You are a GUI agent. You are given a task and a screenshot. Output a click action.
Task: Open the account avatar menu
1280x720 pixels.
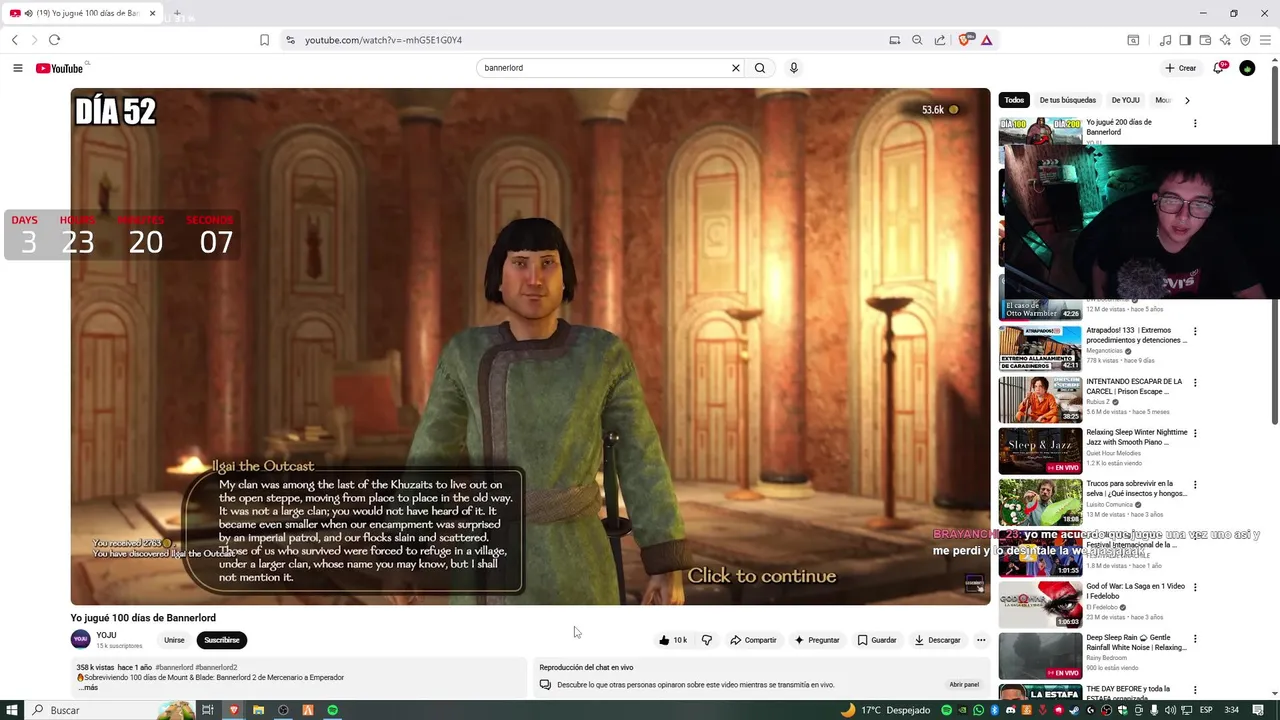coord(1247,68)
